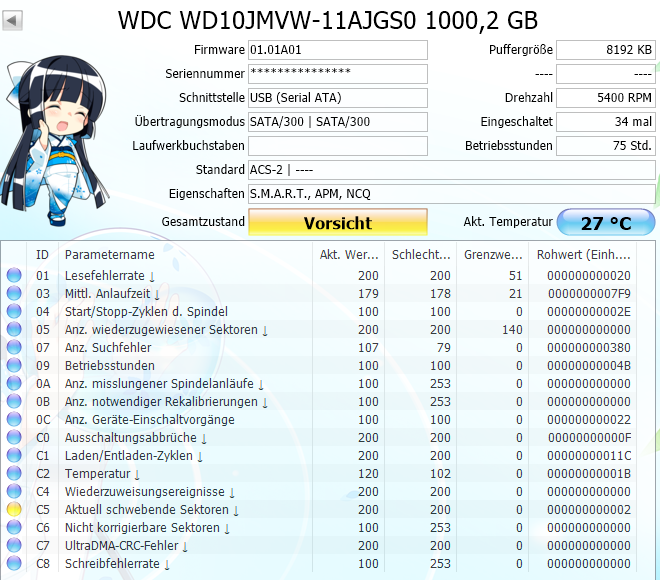
Task: Click status orb for Mittl. Anlaufzeit row
Action: [14, 293]
